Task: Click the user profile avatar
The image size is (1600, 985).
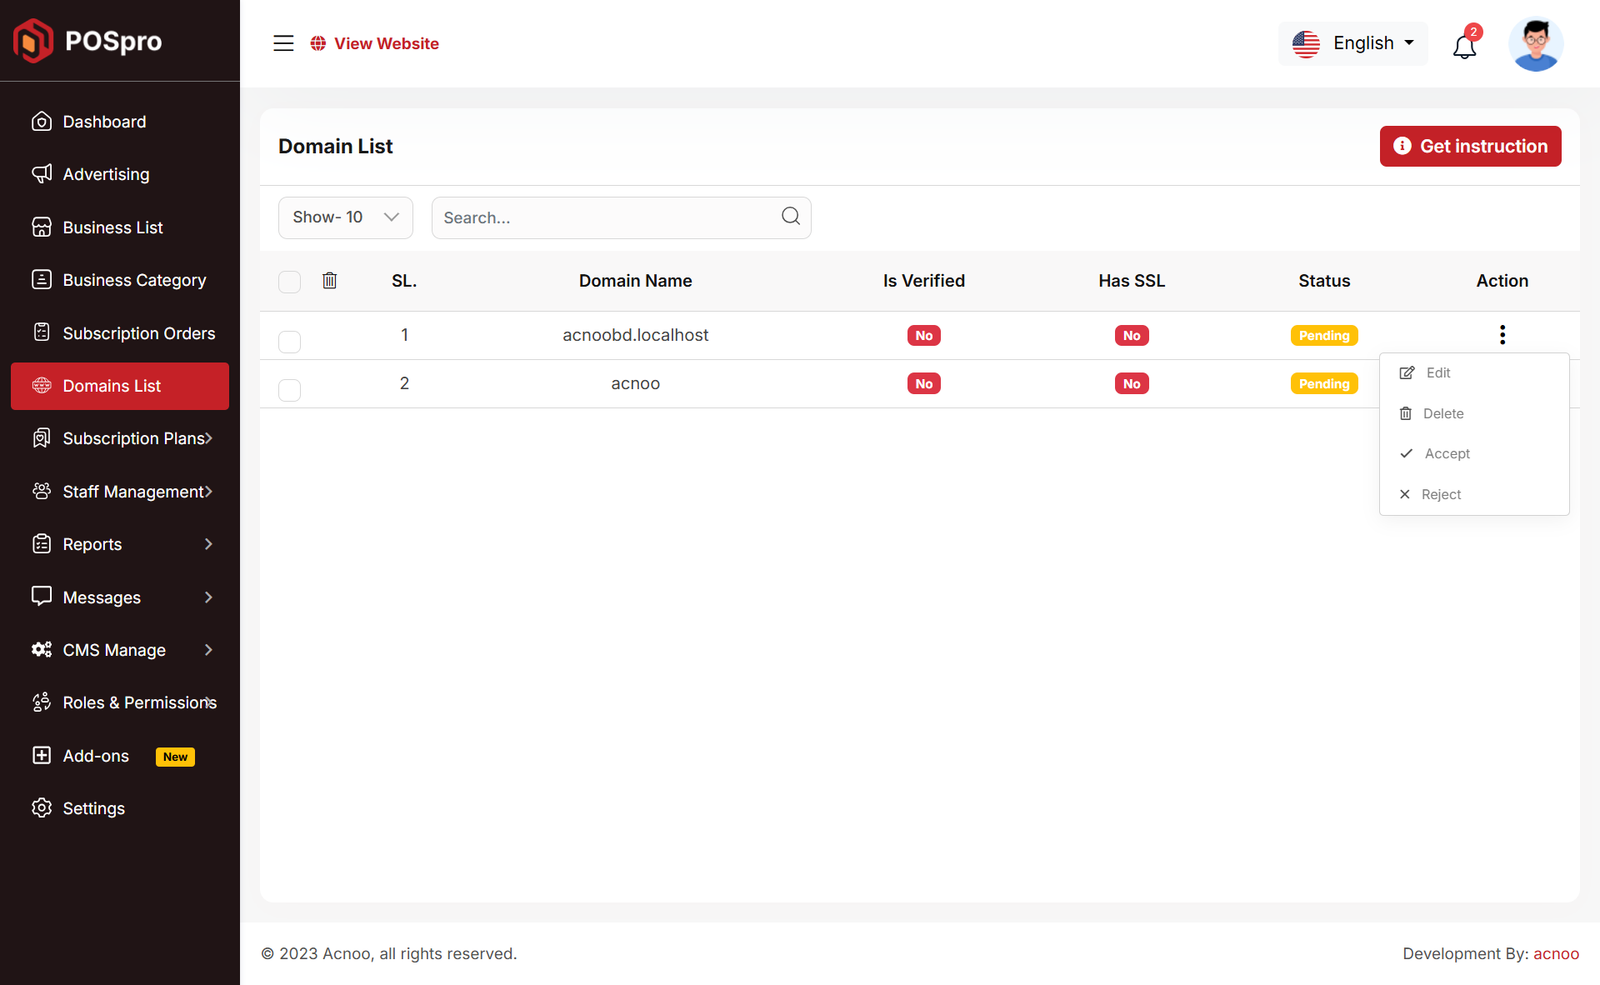Action: point(1536,45)
